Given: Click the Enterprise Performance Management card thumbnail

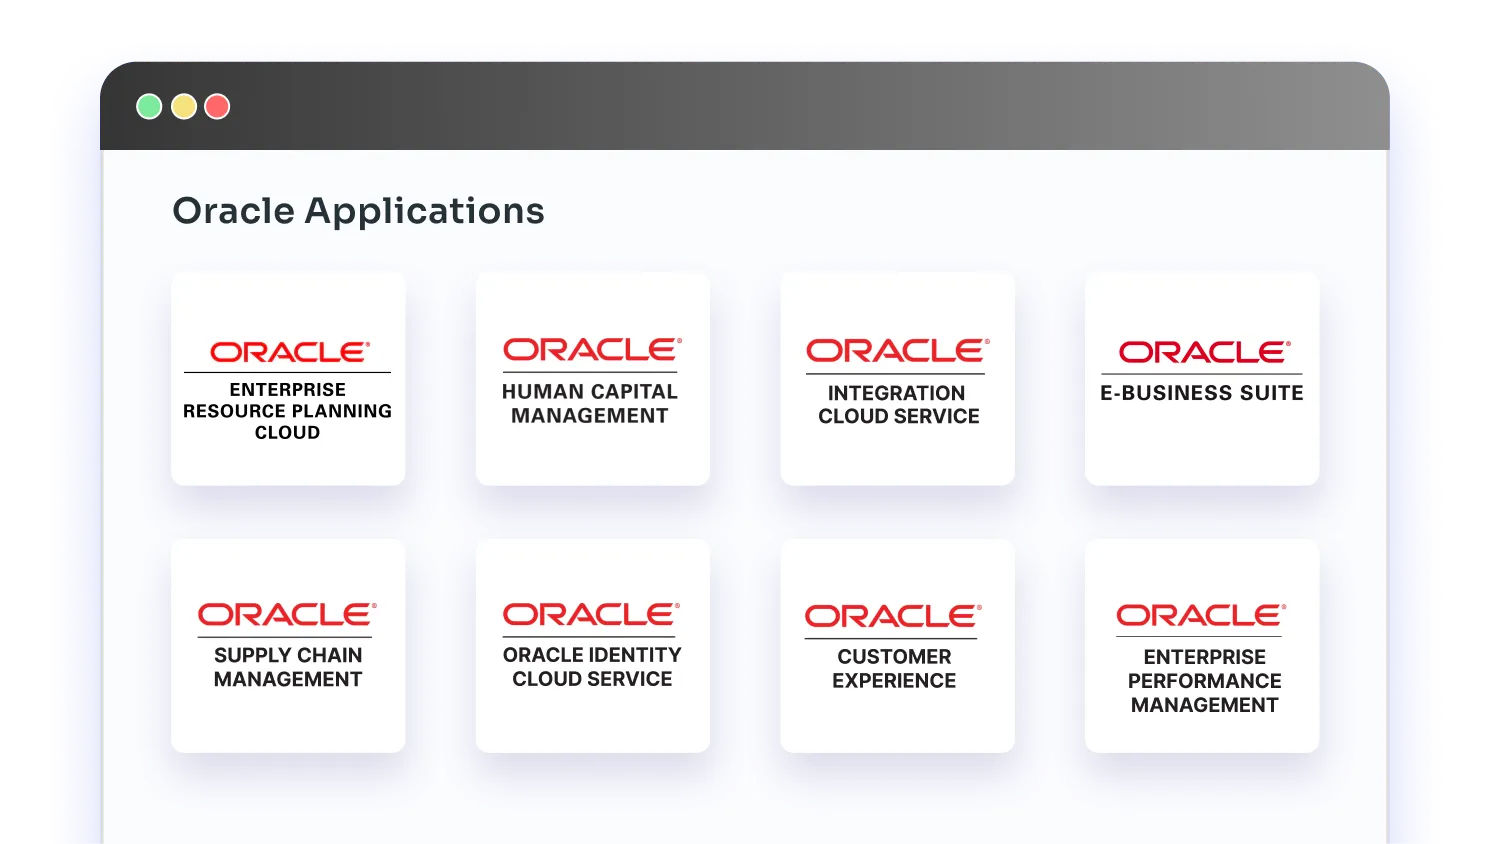Looking at the screenshot, I should (1202, 645).
